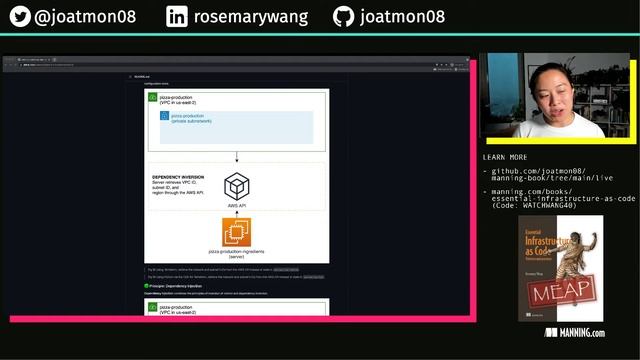Open the @joatmon08 Twitter handle
This screenshot has width=640, height=360.
click(85, 17)
